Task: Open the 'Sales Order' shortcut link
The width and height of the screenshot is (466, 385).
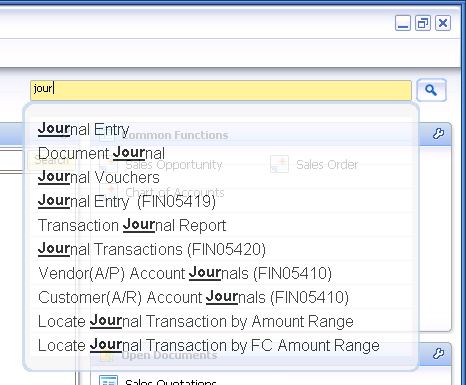Action: (x=327, y=165)
